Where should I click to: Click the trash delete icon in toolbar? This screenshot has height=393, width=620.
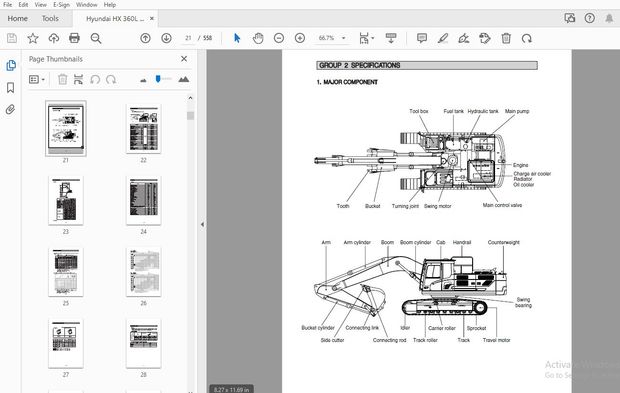pyautogui.click(x=506, y=38)
